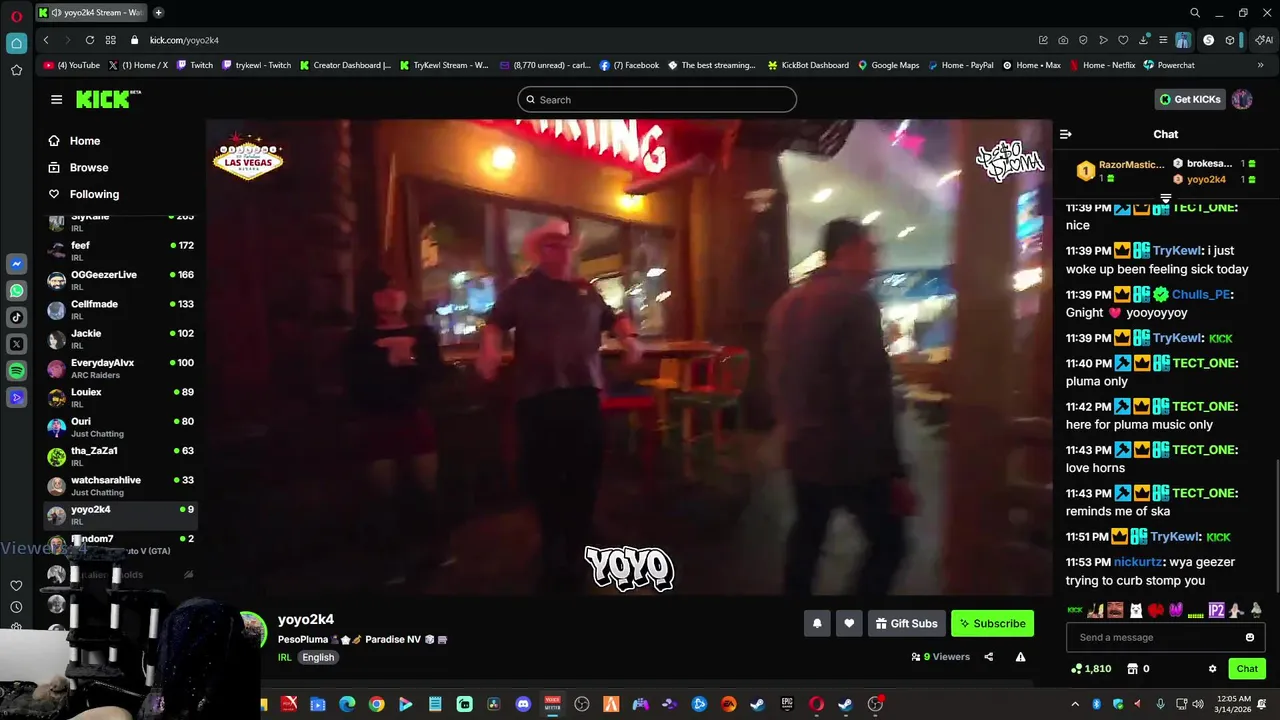Open the Google Maps bookmark

point(889,65)
